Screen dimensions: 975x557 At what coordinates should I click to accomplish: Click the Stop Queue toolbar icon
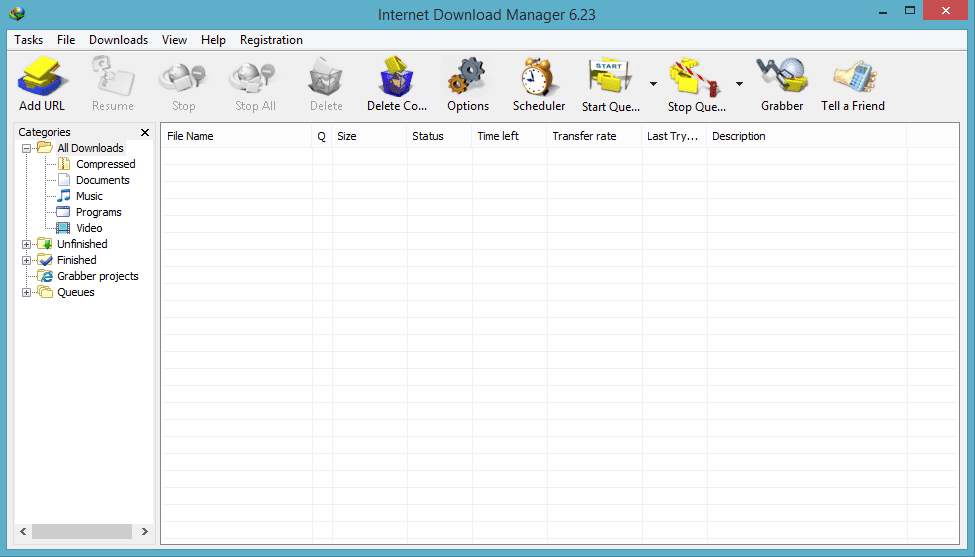pos(696,77)
